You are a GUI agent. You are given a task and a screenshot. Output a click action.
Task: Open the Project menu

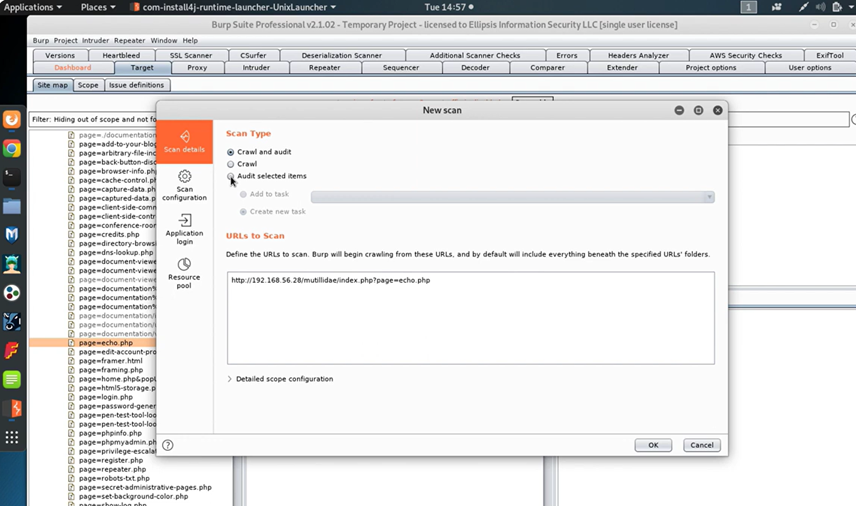66,40
